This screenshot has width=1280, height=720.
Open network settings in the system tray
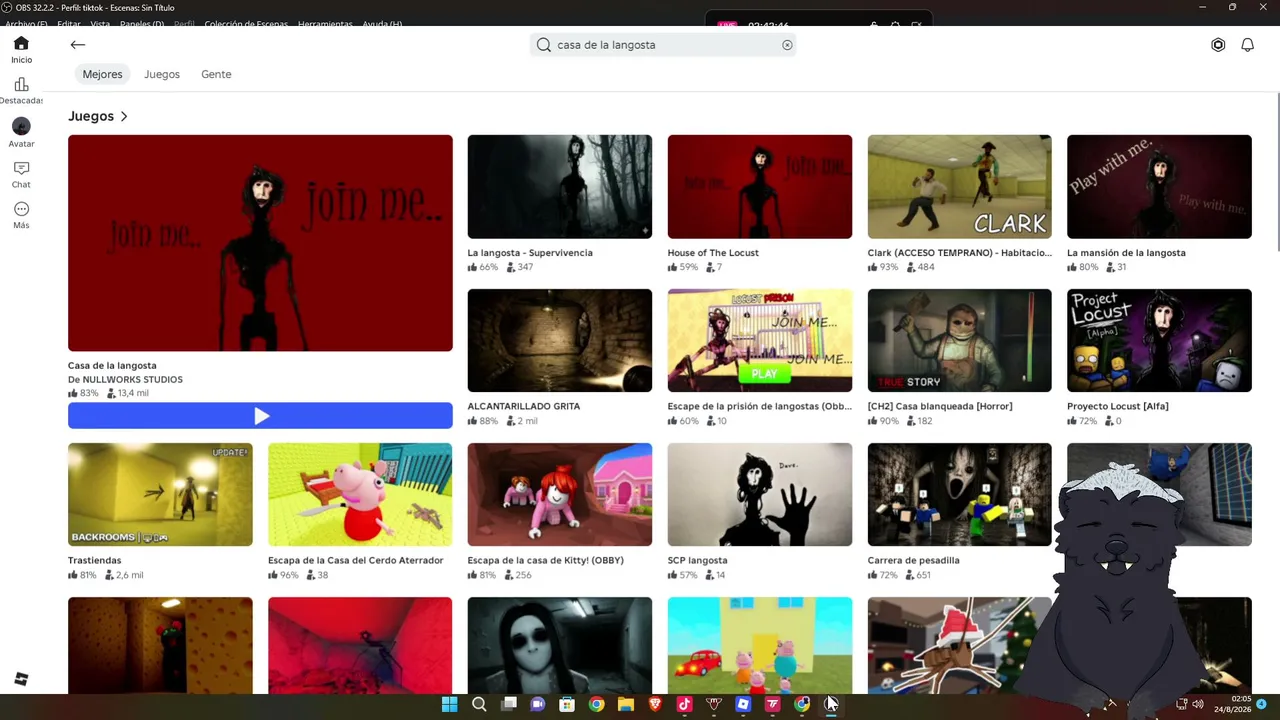tap(1182, 704)
